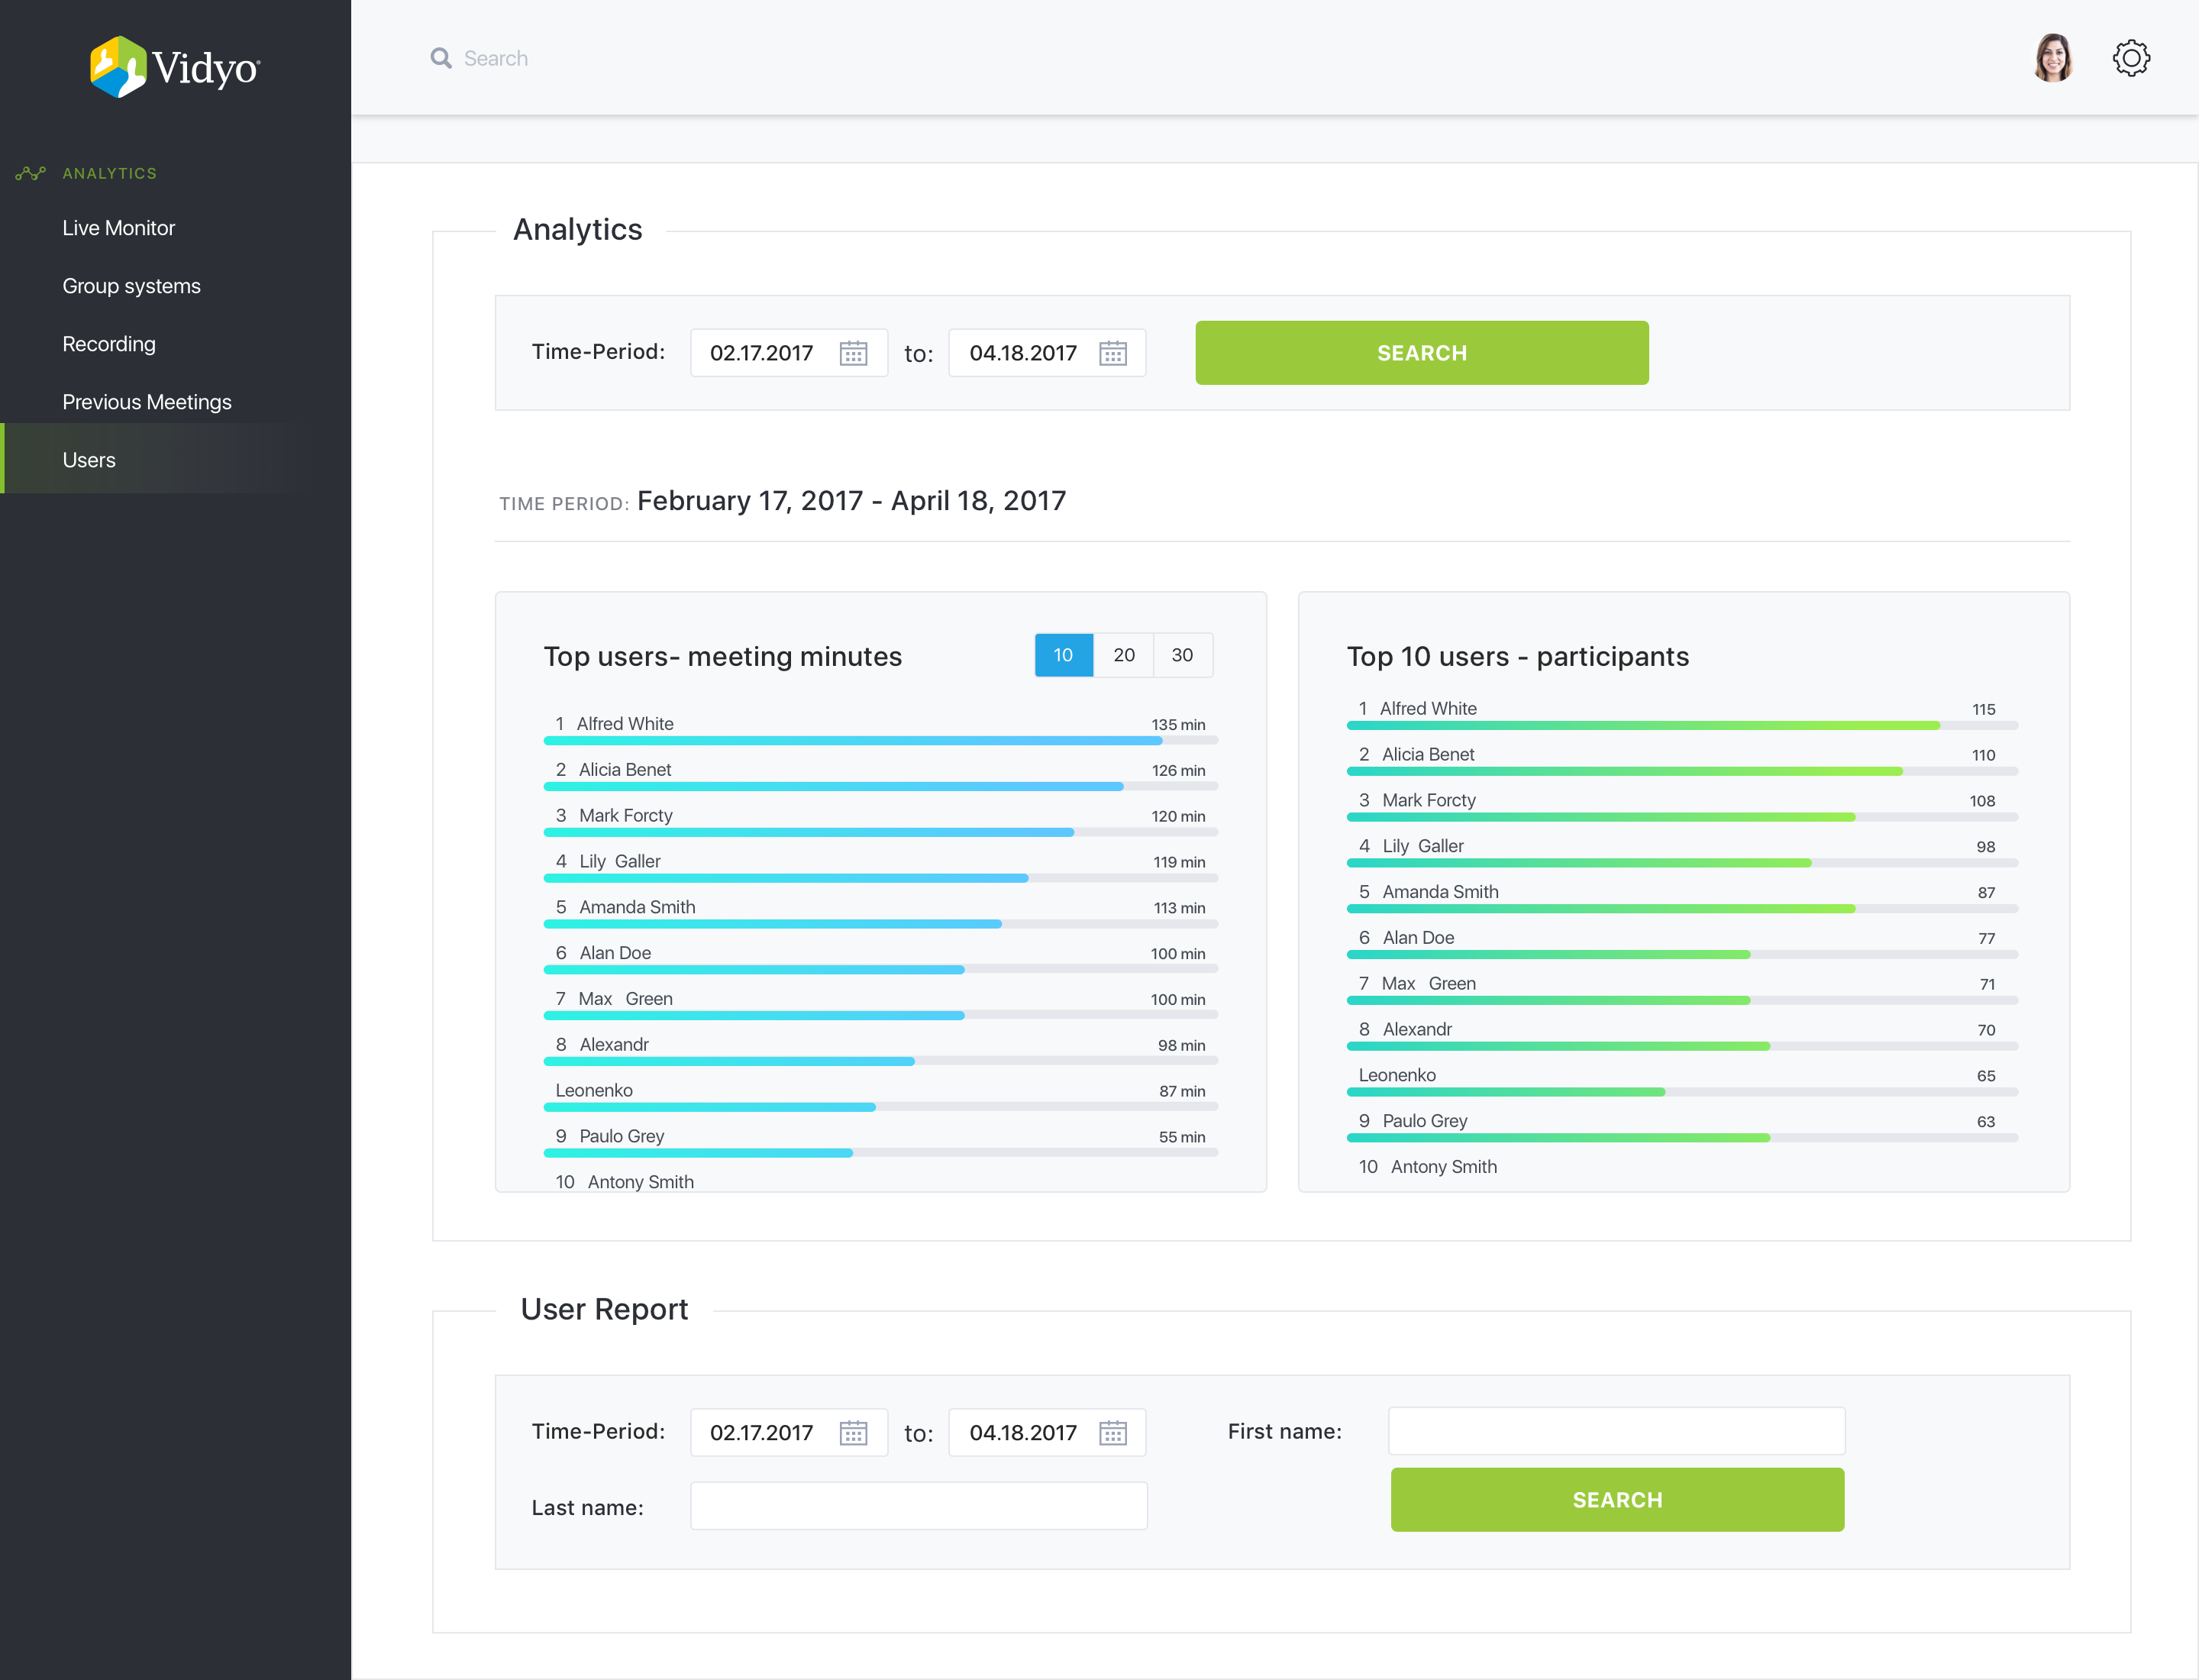
Task: Focus the top Search field
Action: [496, 58]
